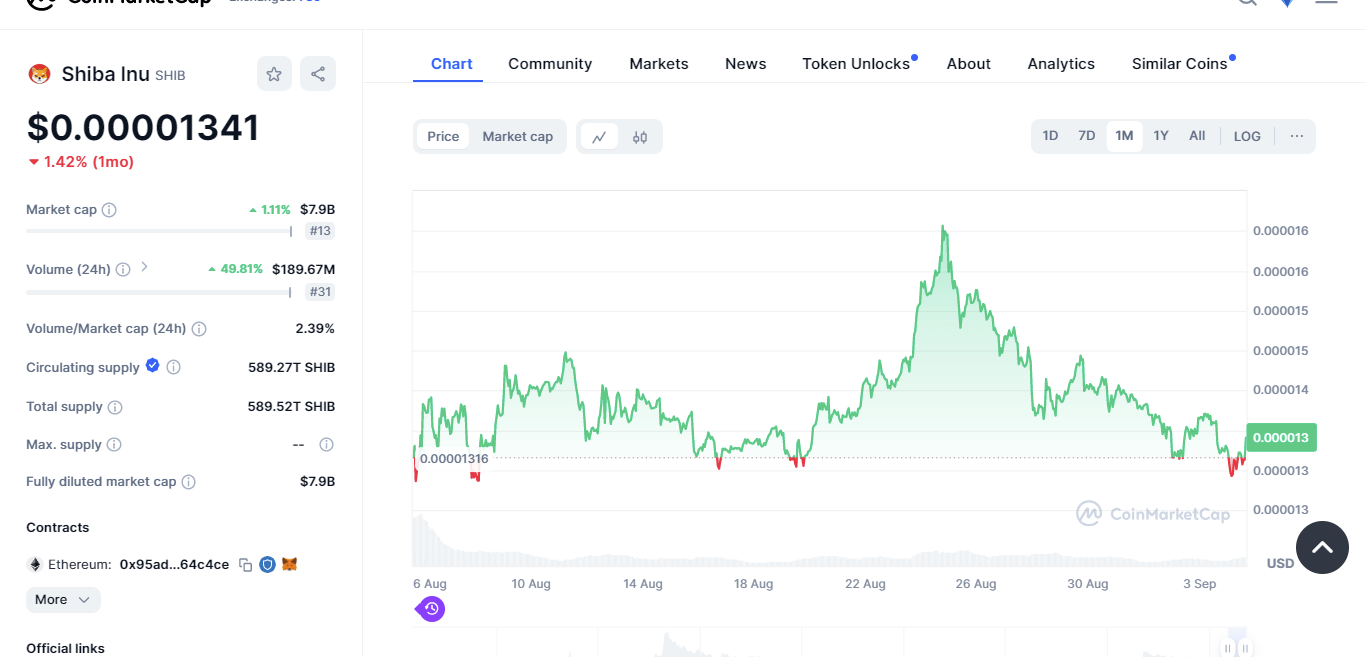The height and width of the screenshot is (657, 1366).
Task: Show Fully diluted market cap info icon
Action: [189, 482]
